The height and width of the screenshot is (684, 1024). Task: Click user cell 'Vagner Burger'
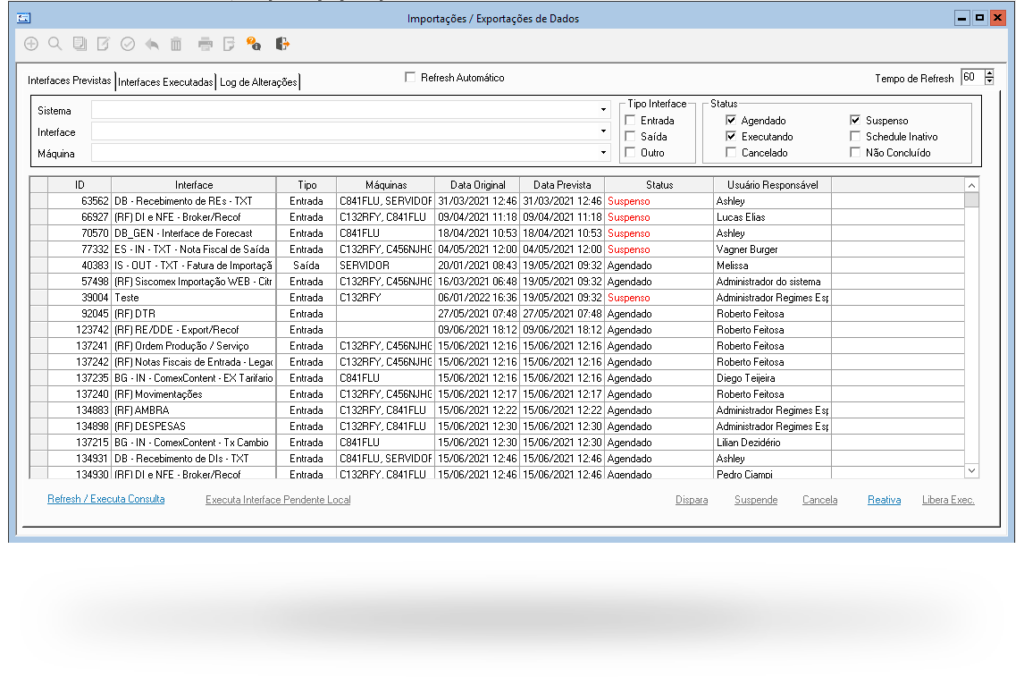(x=773, y=249)
